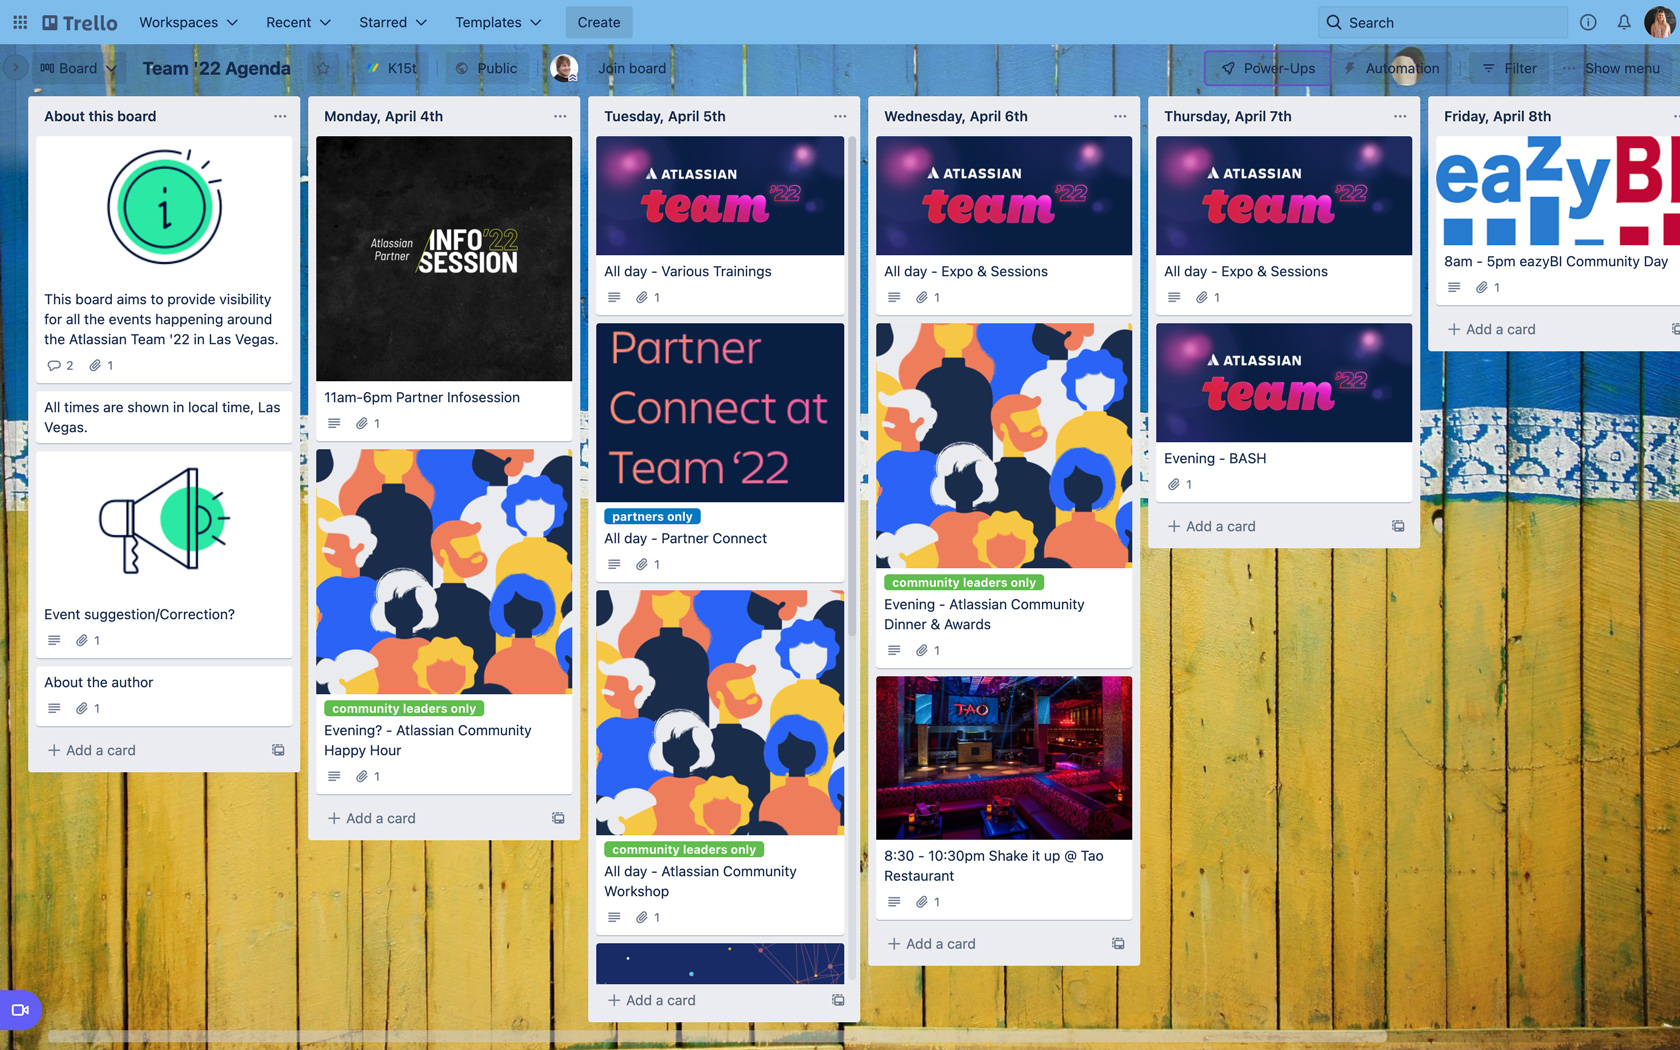This screenshot has width=1680, height=1050.
Task: Open the eazyBI Community Day card cover
Action: [1558, 191]
